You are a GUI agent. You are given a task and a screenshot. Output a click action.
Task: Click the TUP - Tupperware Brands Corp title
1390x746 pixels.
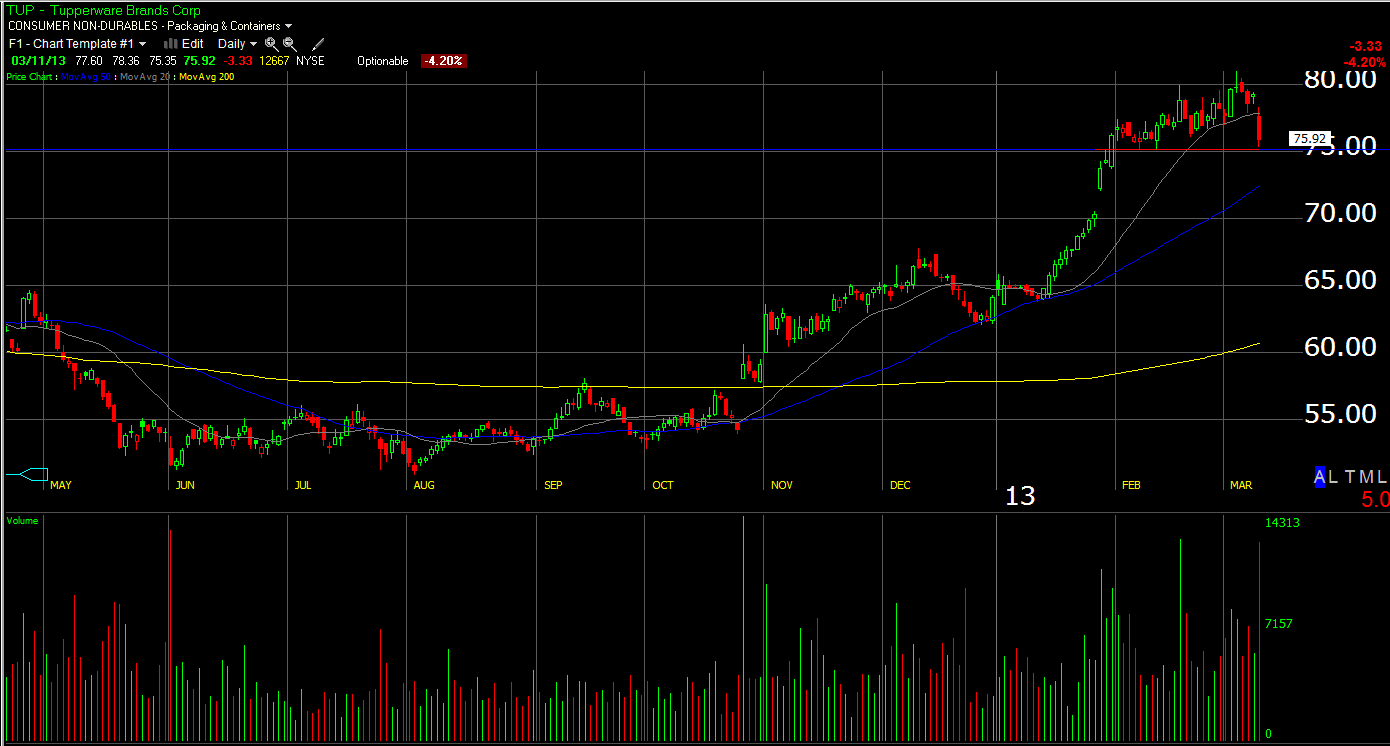pyautogui.click(x=103, y=10)
